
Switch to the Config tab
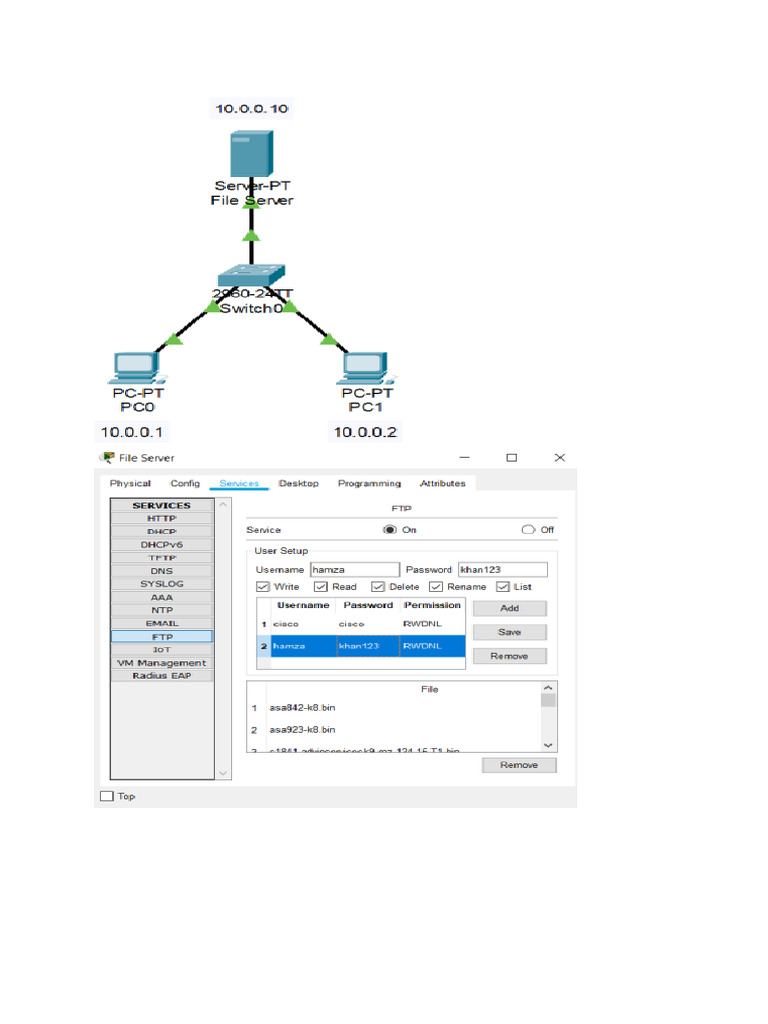(x=185, y=483)
